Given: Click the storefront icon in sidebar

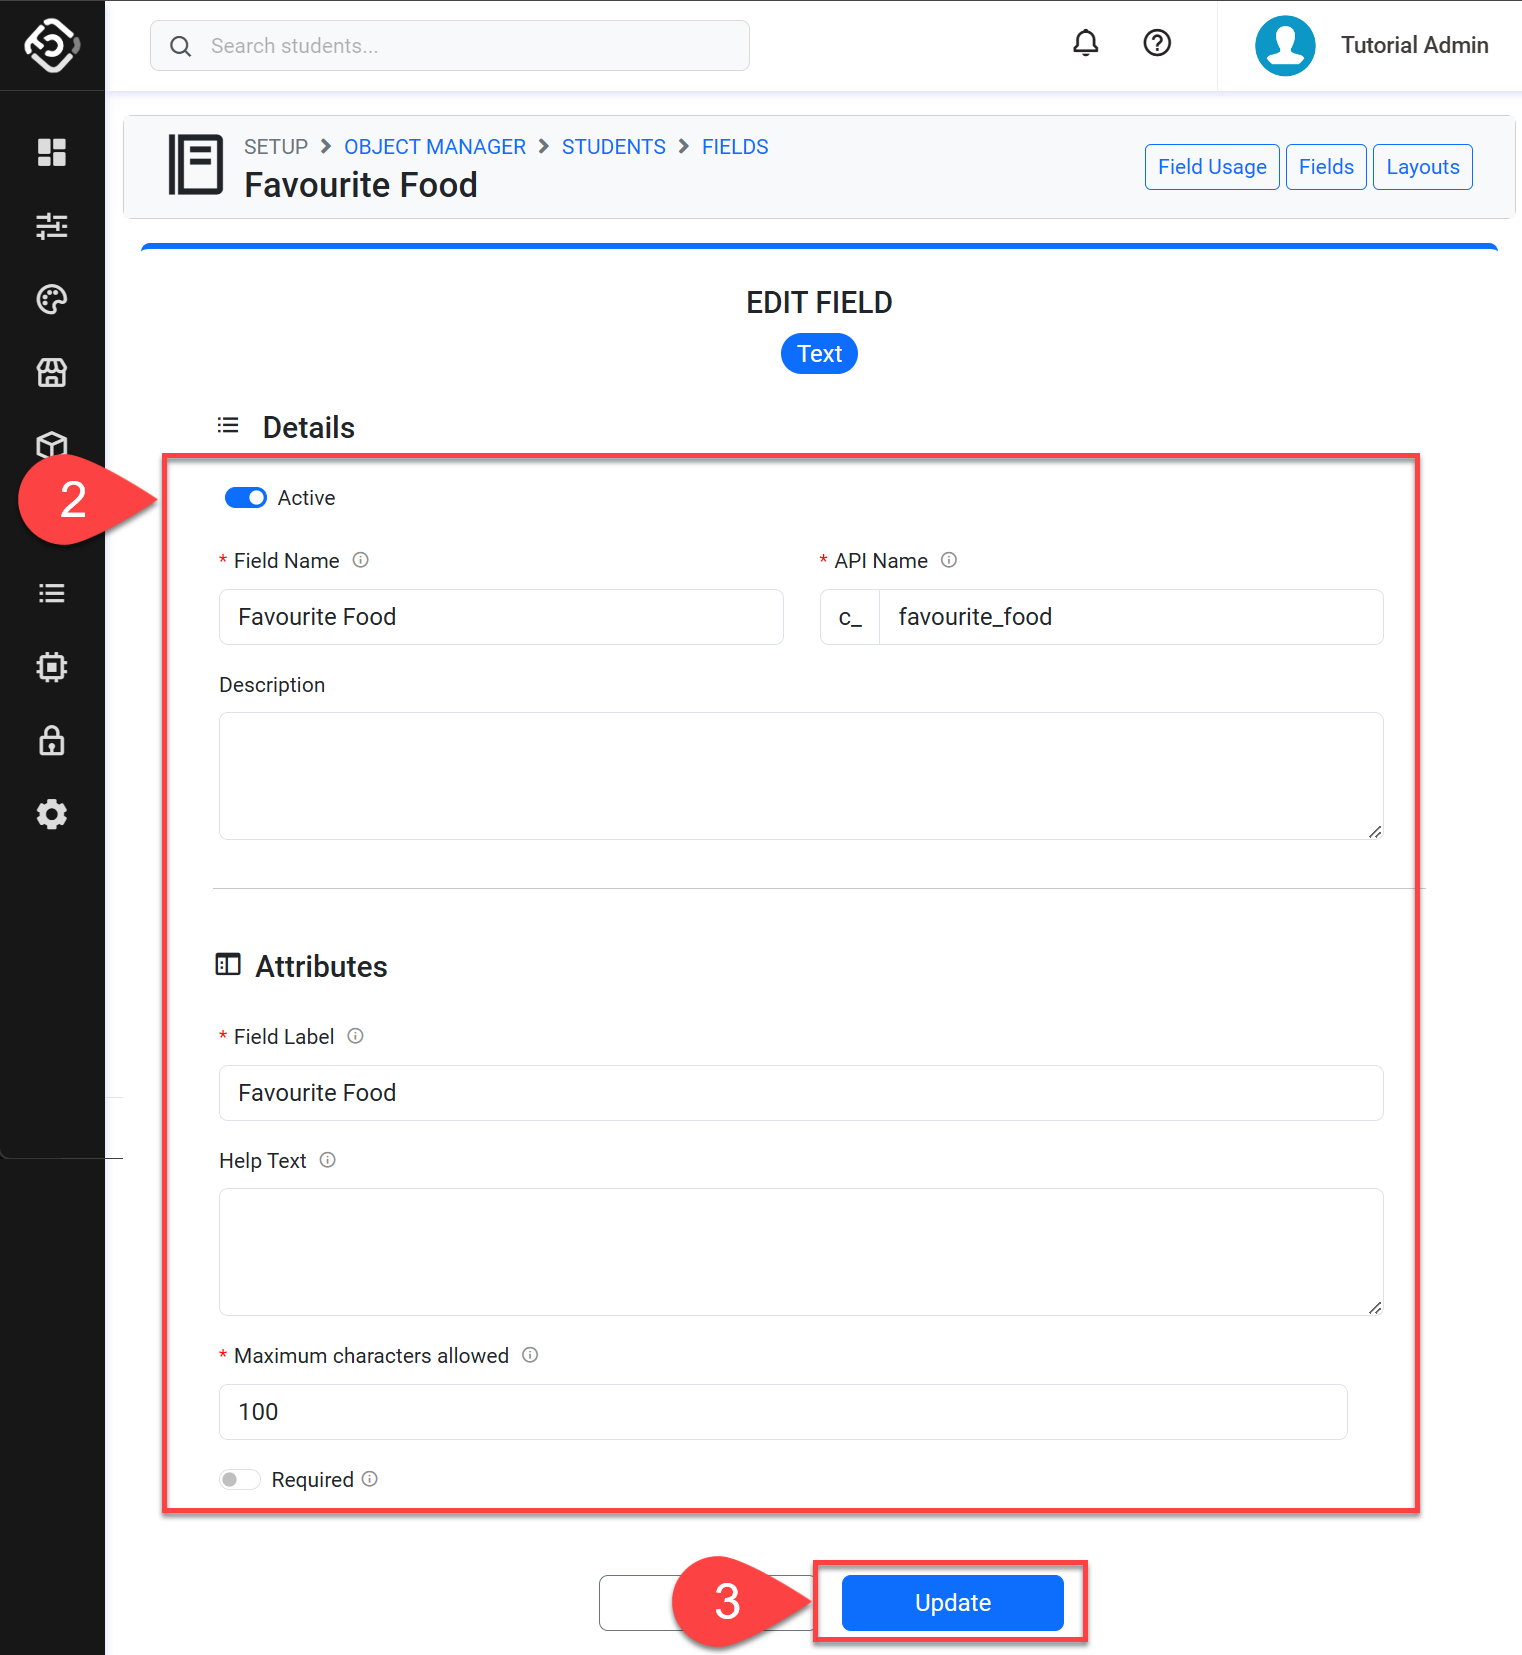Looking at the screenshot, I should click(x=52, y=373).
